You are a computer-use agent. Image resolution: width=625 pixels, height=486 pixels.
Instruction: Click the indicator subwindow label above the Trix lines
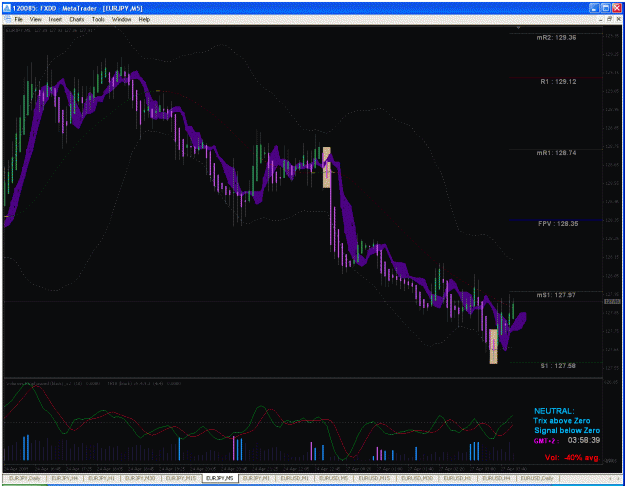(94, 384)
